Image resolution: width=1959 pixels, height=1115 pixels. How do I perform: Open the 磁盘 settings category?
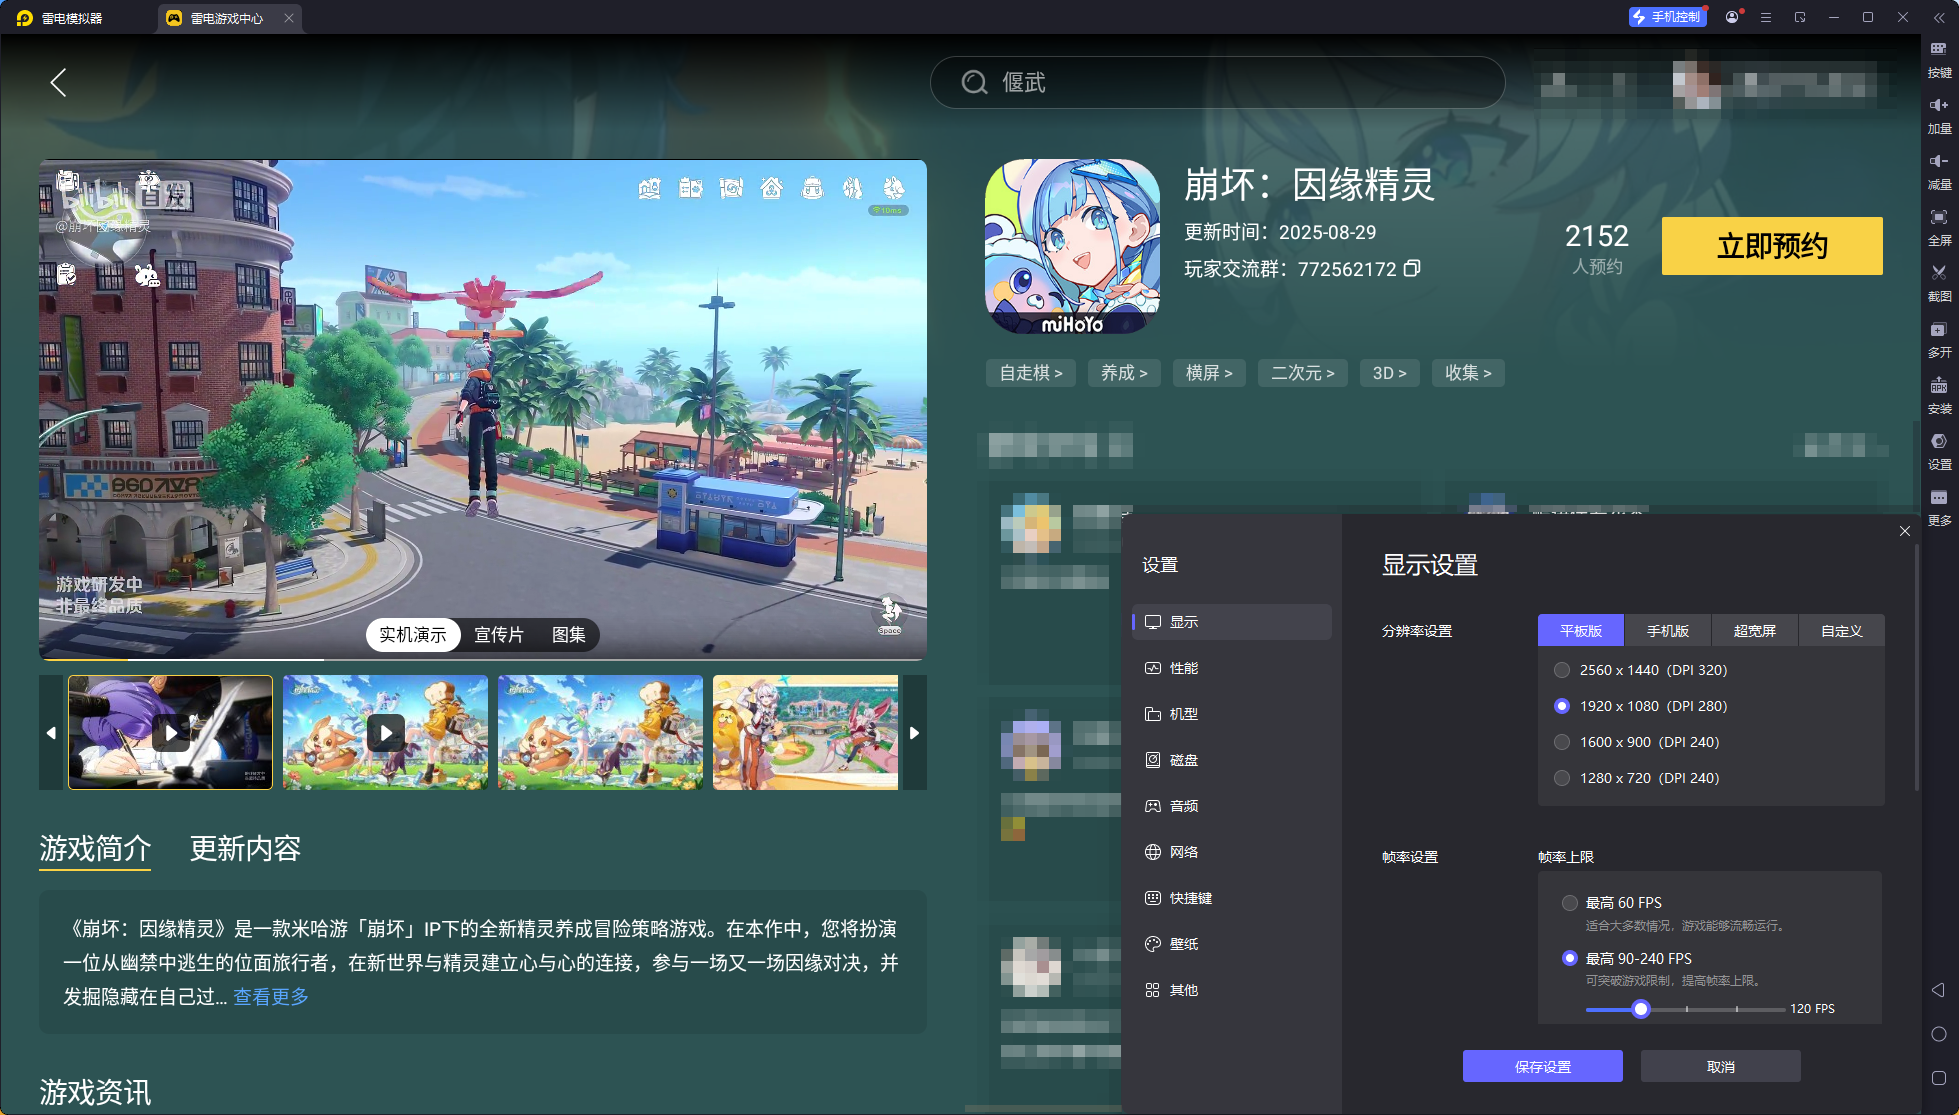click(x=1232, y=760)
